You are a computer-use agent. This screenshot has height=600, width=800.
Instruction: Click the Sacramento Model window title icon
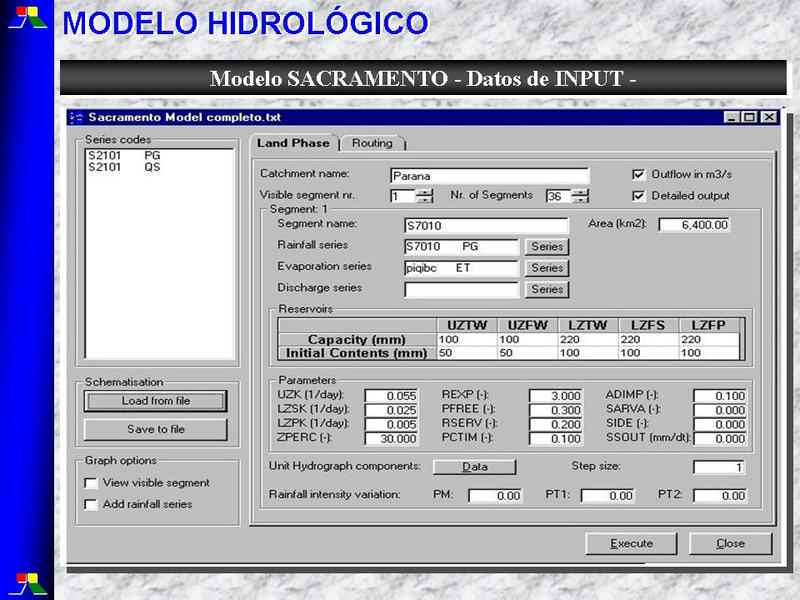pos(77,117)
